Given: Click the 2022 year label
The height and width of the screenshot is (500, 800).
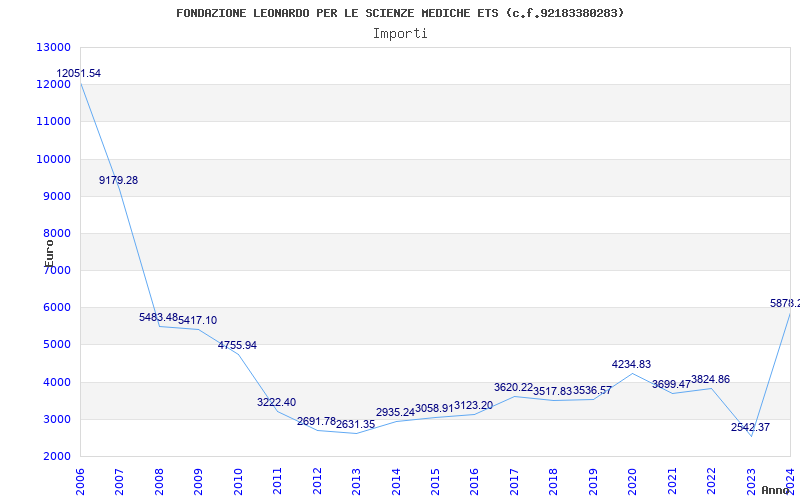Looking at the screenshot, I should point(711,482).
